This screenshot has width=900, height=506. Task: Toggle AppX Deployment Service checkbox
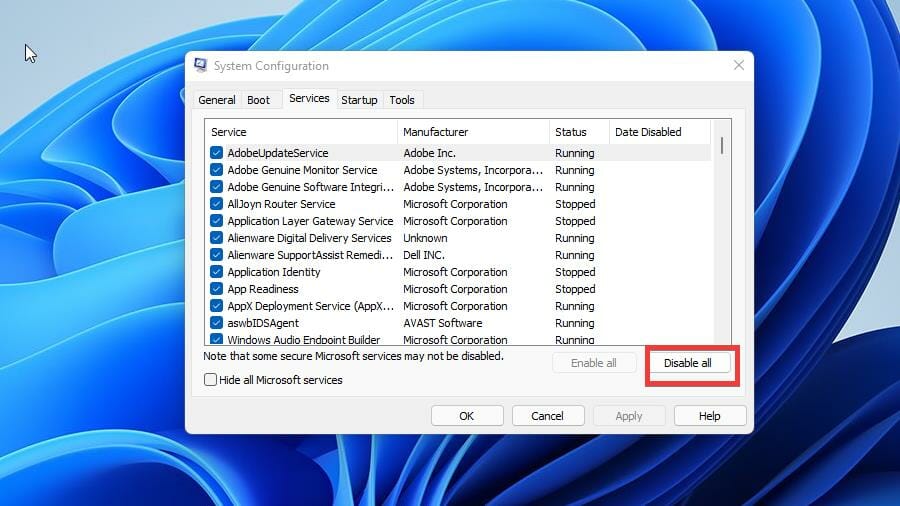click(x=216, y=306)
